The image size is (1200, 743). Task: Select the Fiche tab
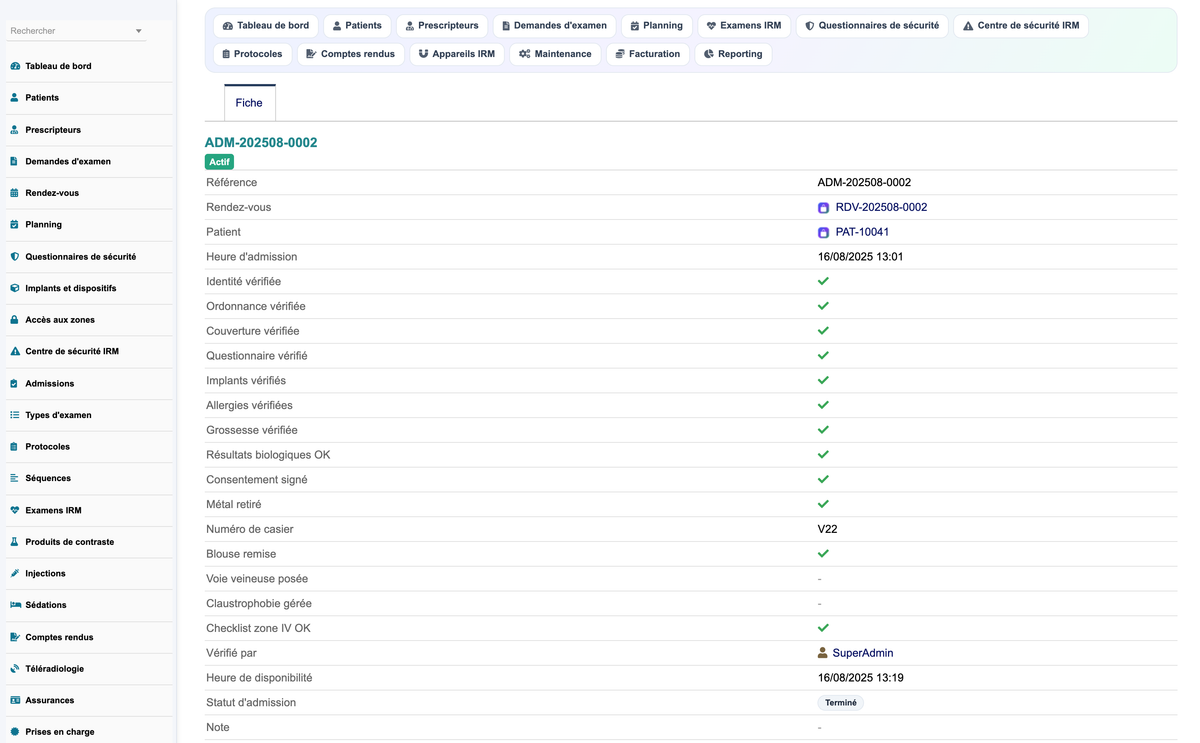249,103
